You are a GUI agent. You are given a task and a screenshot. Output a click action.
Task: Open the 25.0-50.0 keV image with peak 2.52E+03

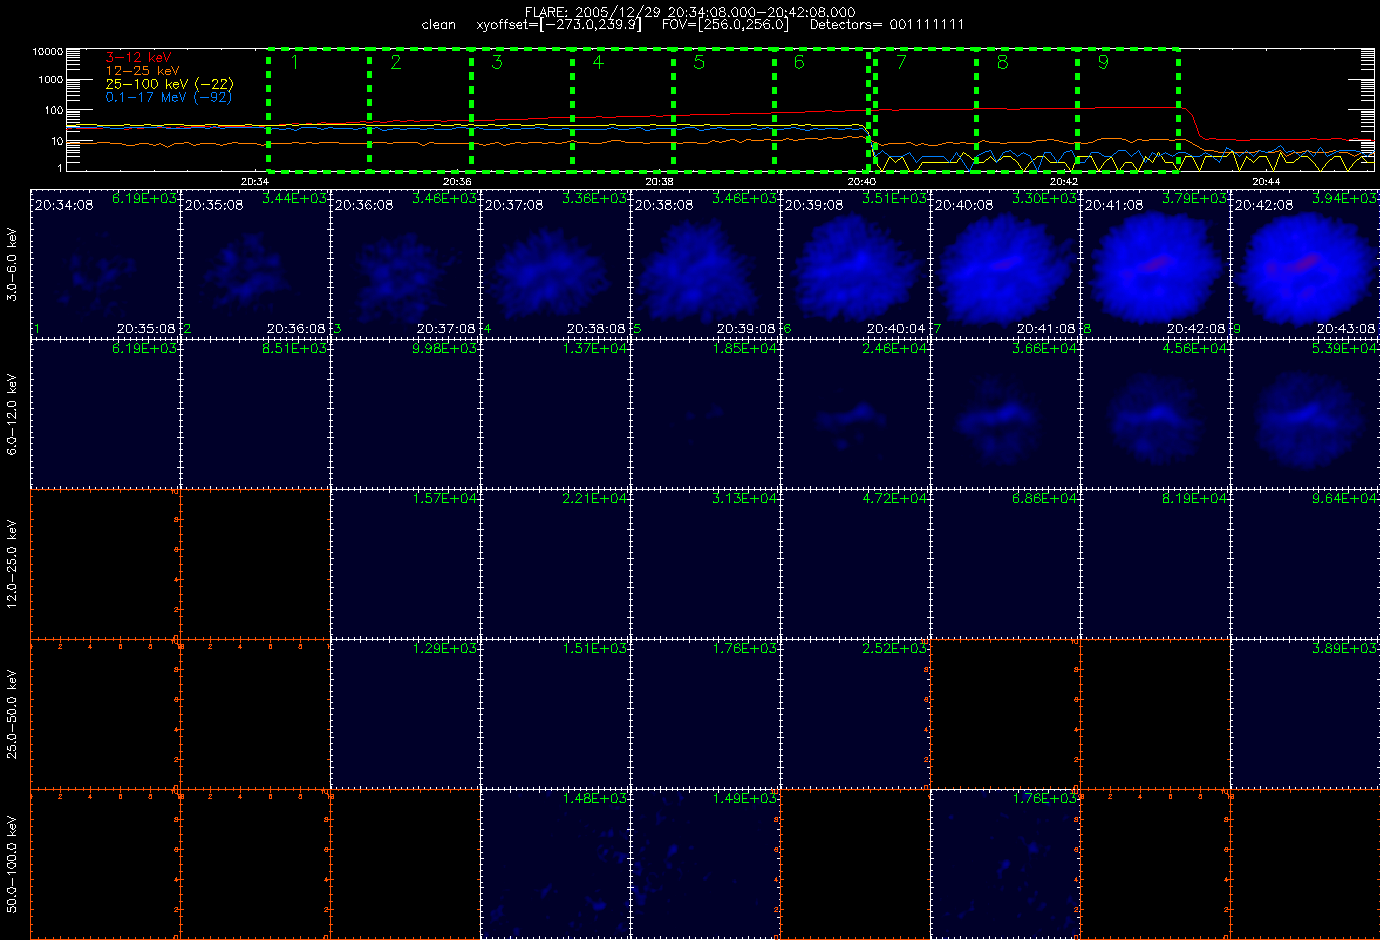[x=856, y=714]
